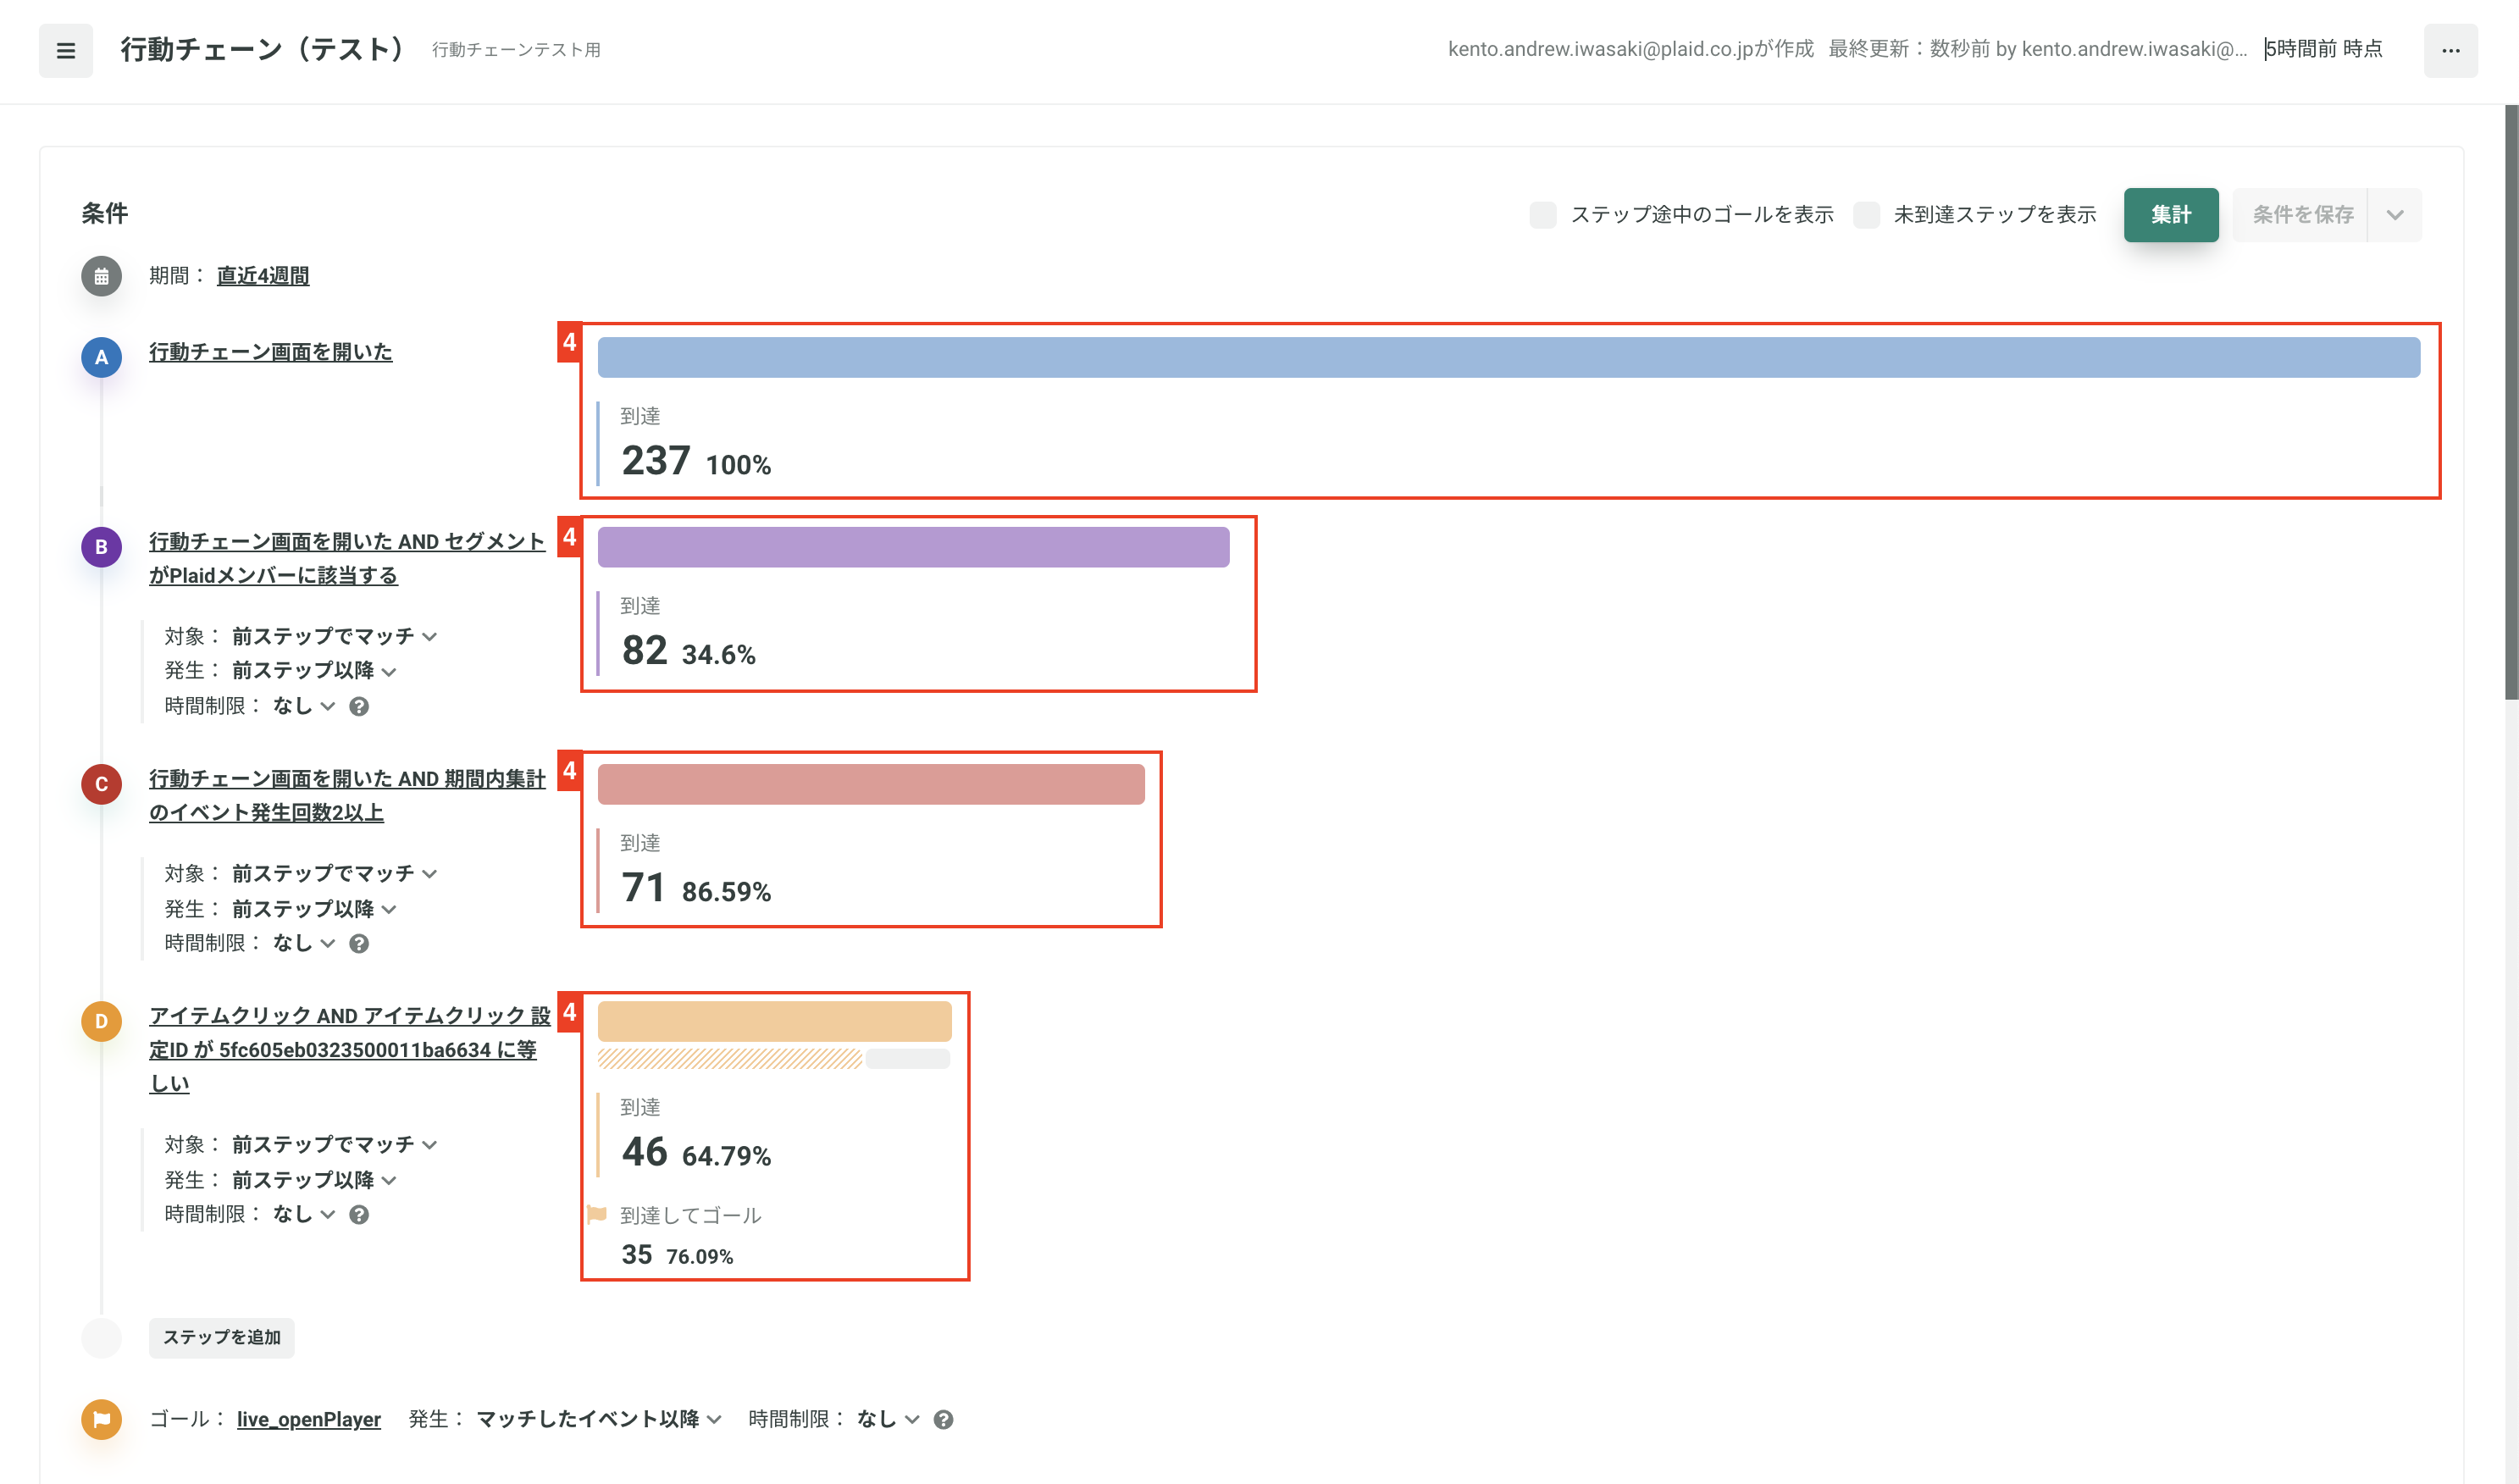Click the red step C funnel bar
The width and height of the screenshot is (2519, 1484).
click(871, 784)
